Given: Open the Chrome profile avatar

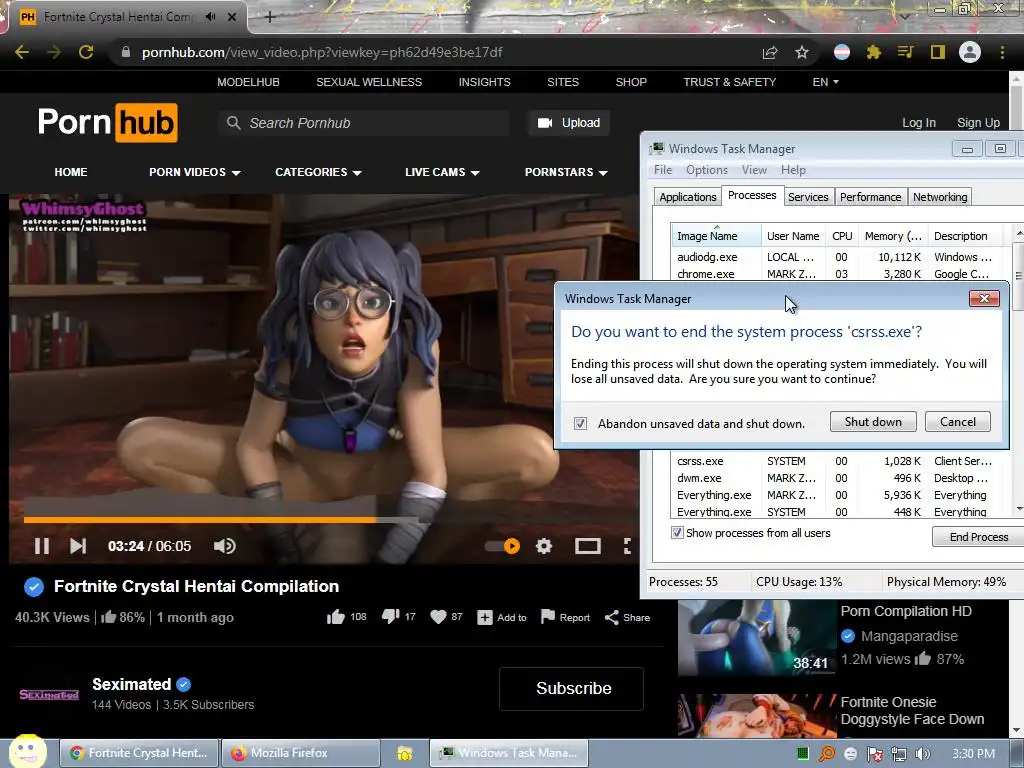Looking at the screenshot, I should tap(970, 52).
